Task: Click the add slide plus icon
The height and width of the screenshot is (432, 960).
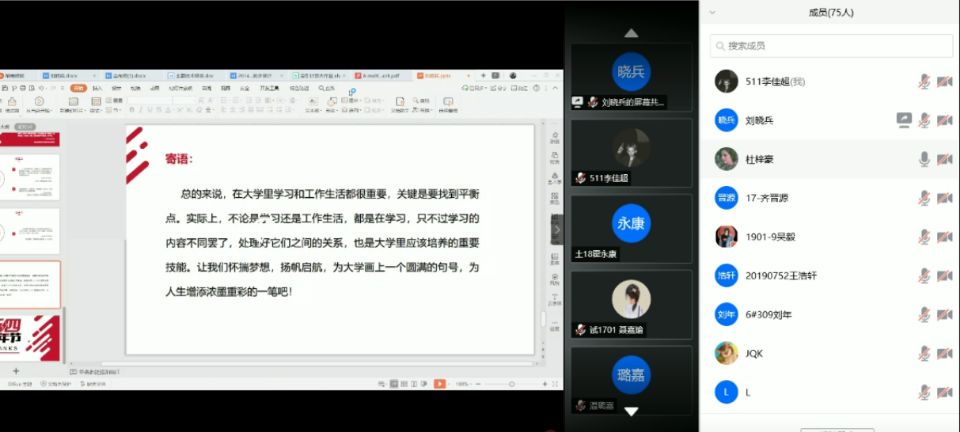Action: coord(15,371)
